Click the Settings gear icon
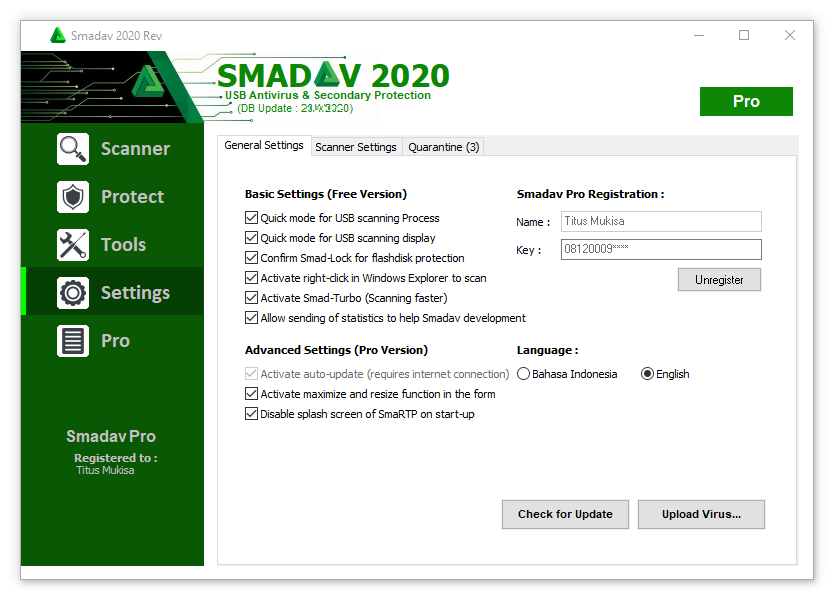 (73, 292)
